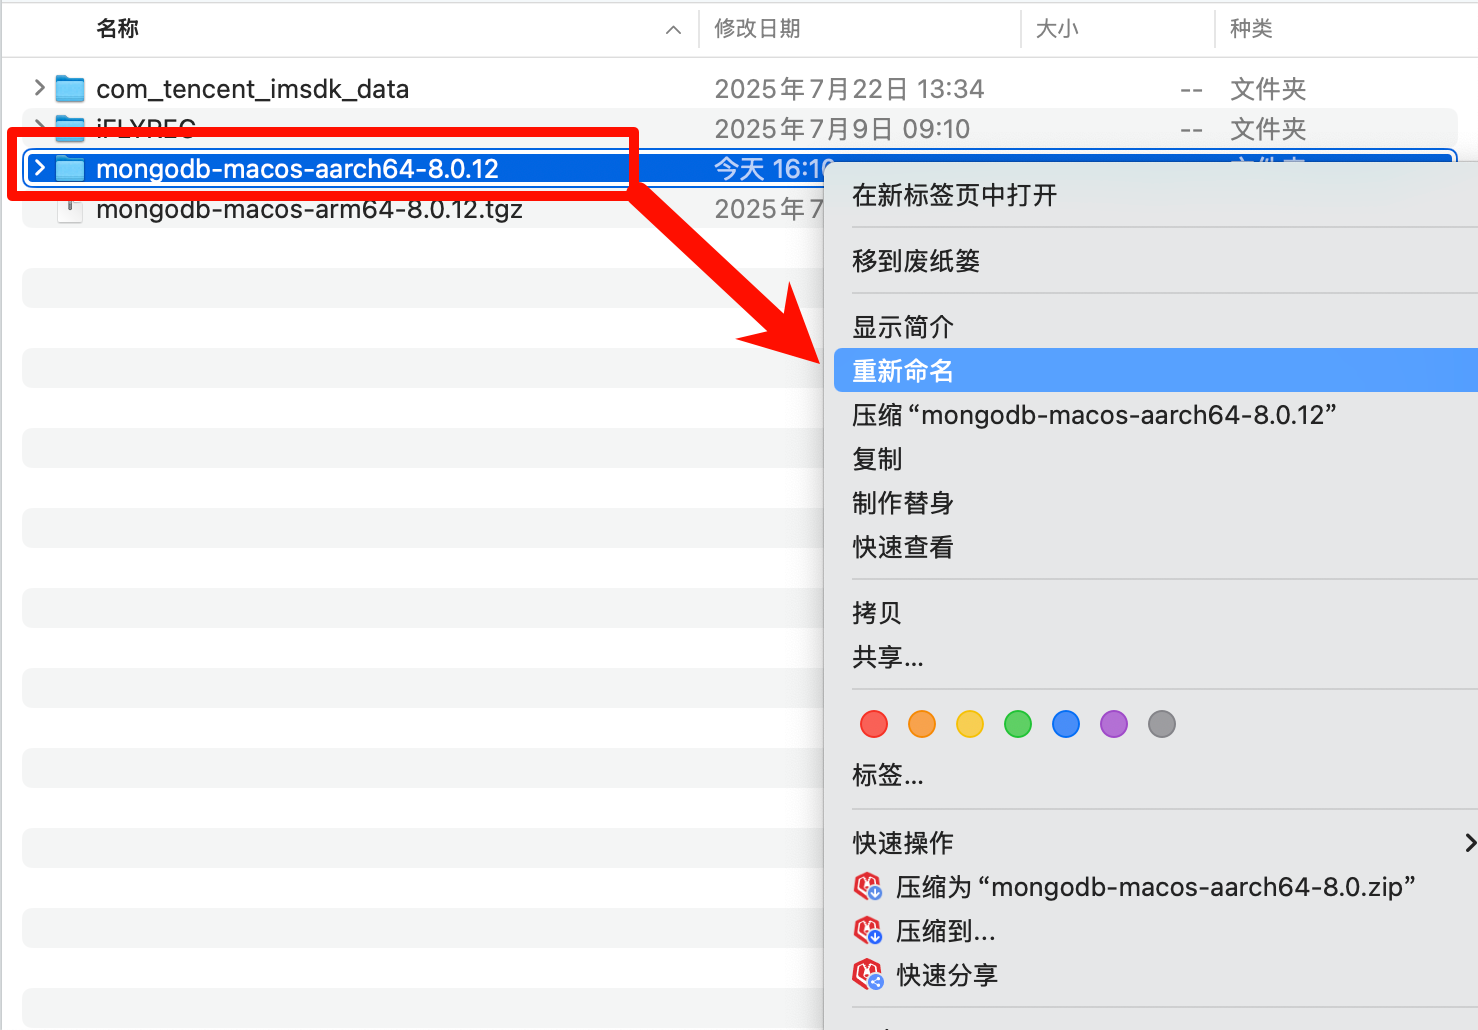Select 压缩到... menu entry
The width and height of the screenshot is (1478, 1030).
[946, 931]
